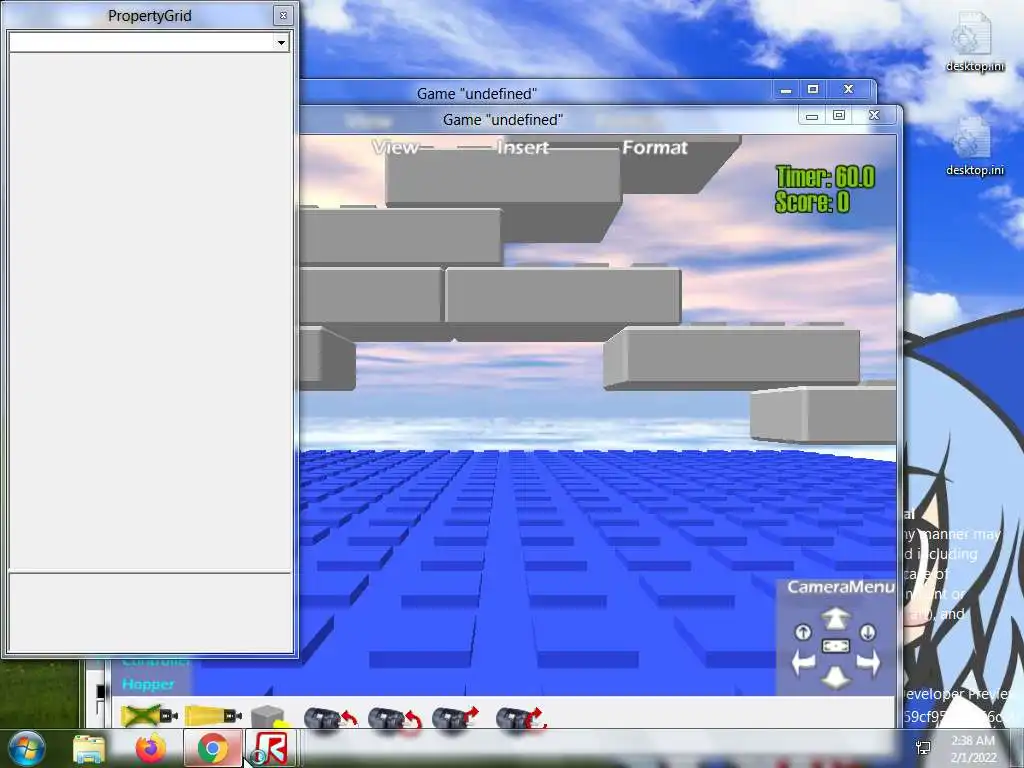This screenshot has height=768, width=1024.
Task: Open network status tray icon
Action: (x=923, y=748)
